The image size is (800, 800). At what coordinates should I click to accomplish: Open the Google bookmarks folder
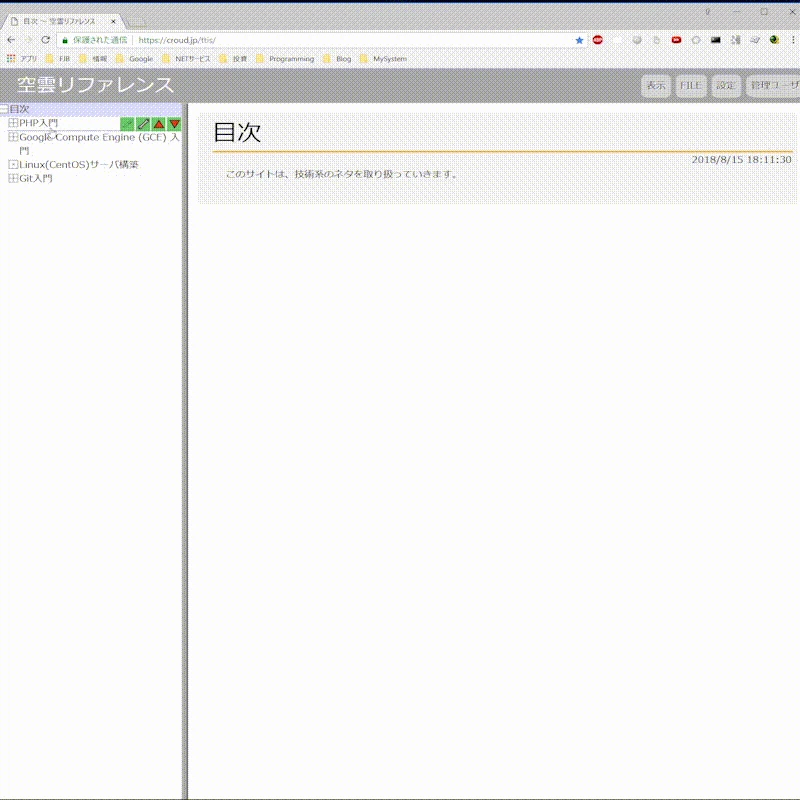pyautogui.click(x=134, y=59)
